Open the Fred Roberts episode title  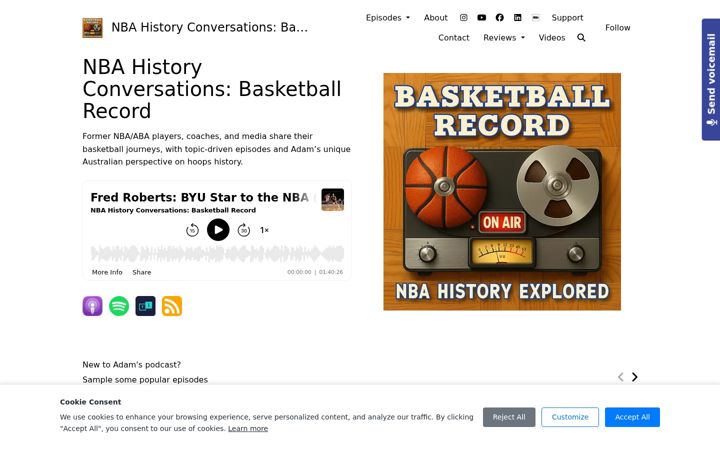(200, 197)
